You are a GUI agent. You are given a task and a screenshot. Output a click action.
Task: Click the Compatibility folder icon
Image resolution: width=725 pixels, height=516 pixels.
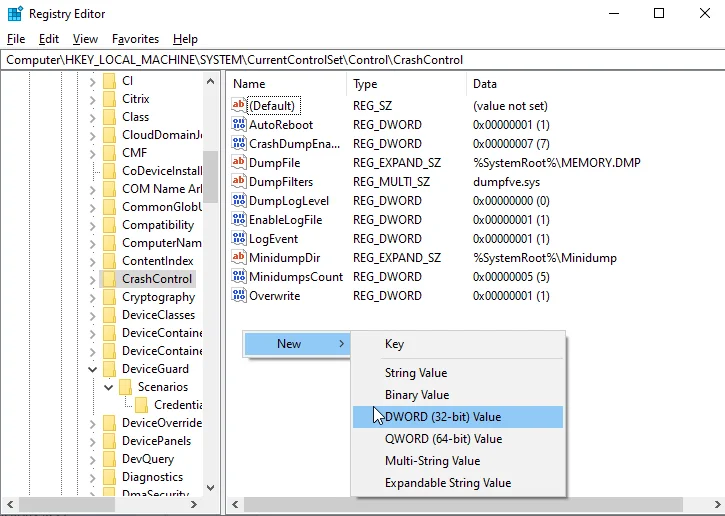click(x=110, y=225)
